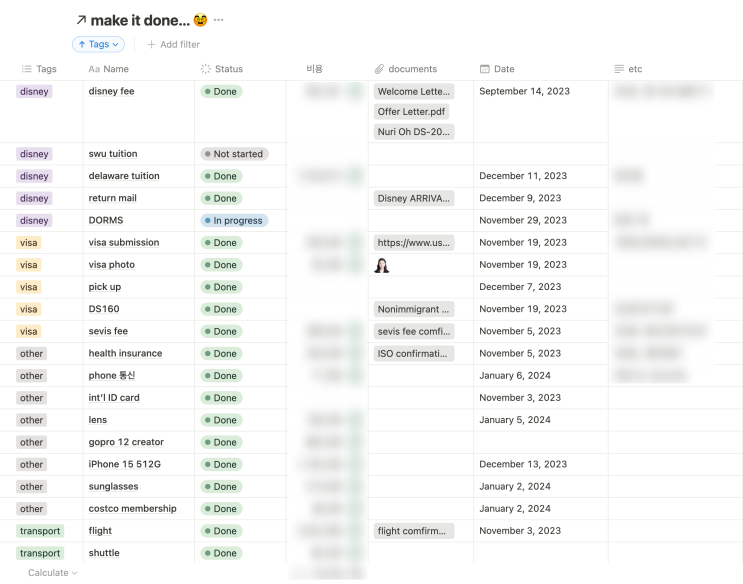Click the list icon in etc header
This screenshot has height=584, width=743.
coord(619,69)
